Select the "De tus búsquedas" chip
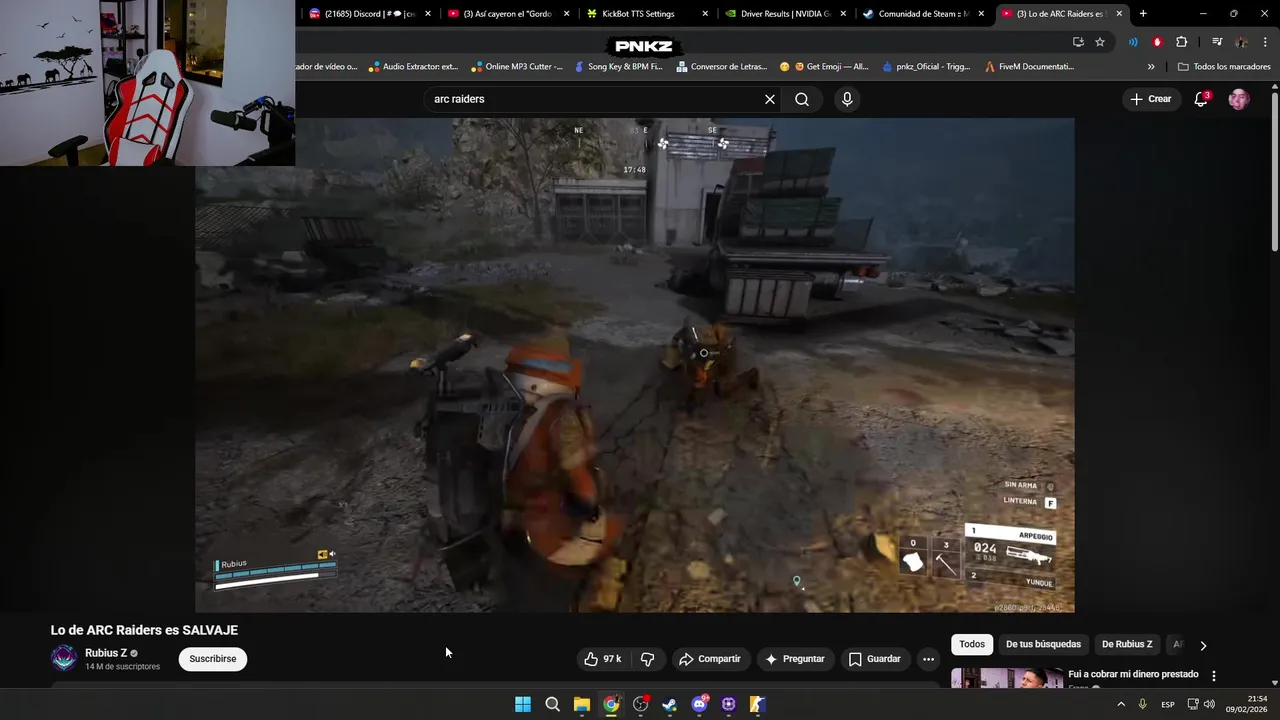 (1043, 644)
